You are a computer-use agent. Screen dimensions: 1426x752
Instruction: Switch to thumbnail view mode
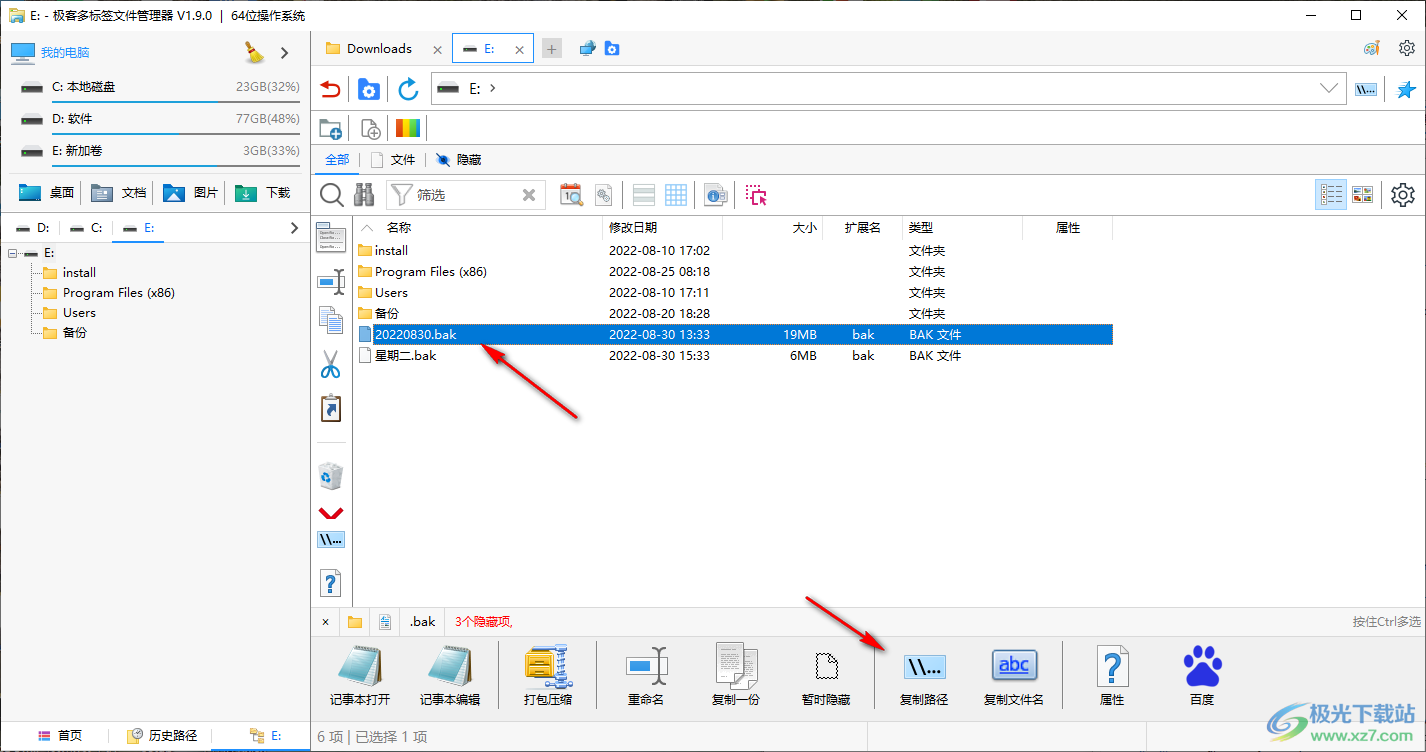1362,195
